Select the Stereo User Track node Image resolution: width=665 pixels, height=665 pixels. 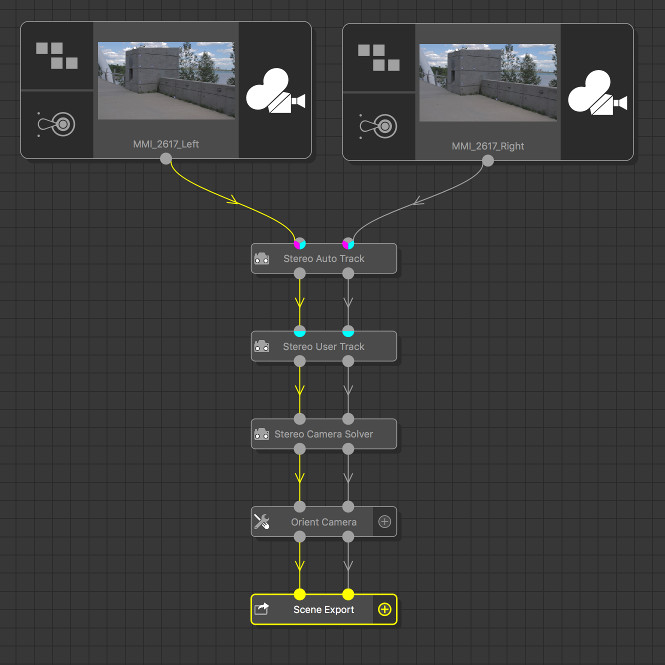pyautogui.click(x=324, y=346)
